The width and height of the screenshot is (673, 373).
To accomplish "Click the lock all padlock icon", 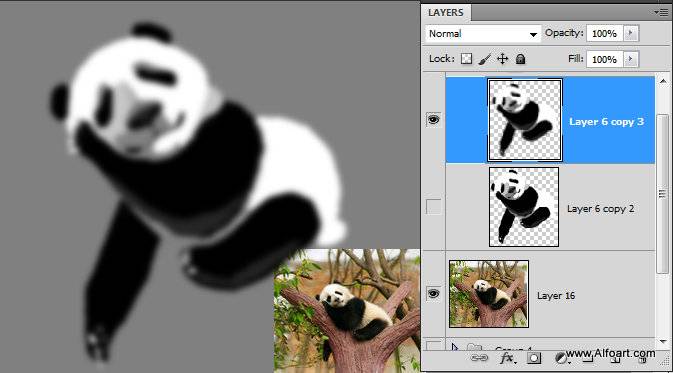I will pyautogui.click(x=520, y=59).
